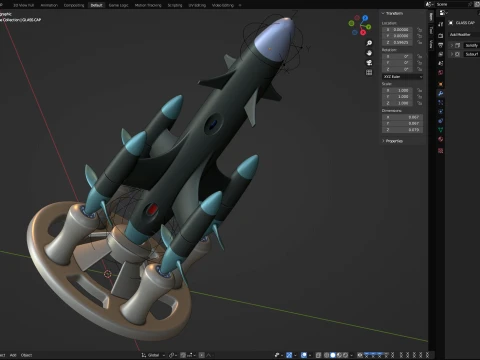This screenshot has width=480, height=360.
Task: Add a new workspace with plus button
Action: 240,5
